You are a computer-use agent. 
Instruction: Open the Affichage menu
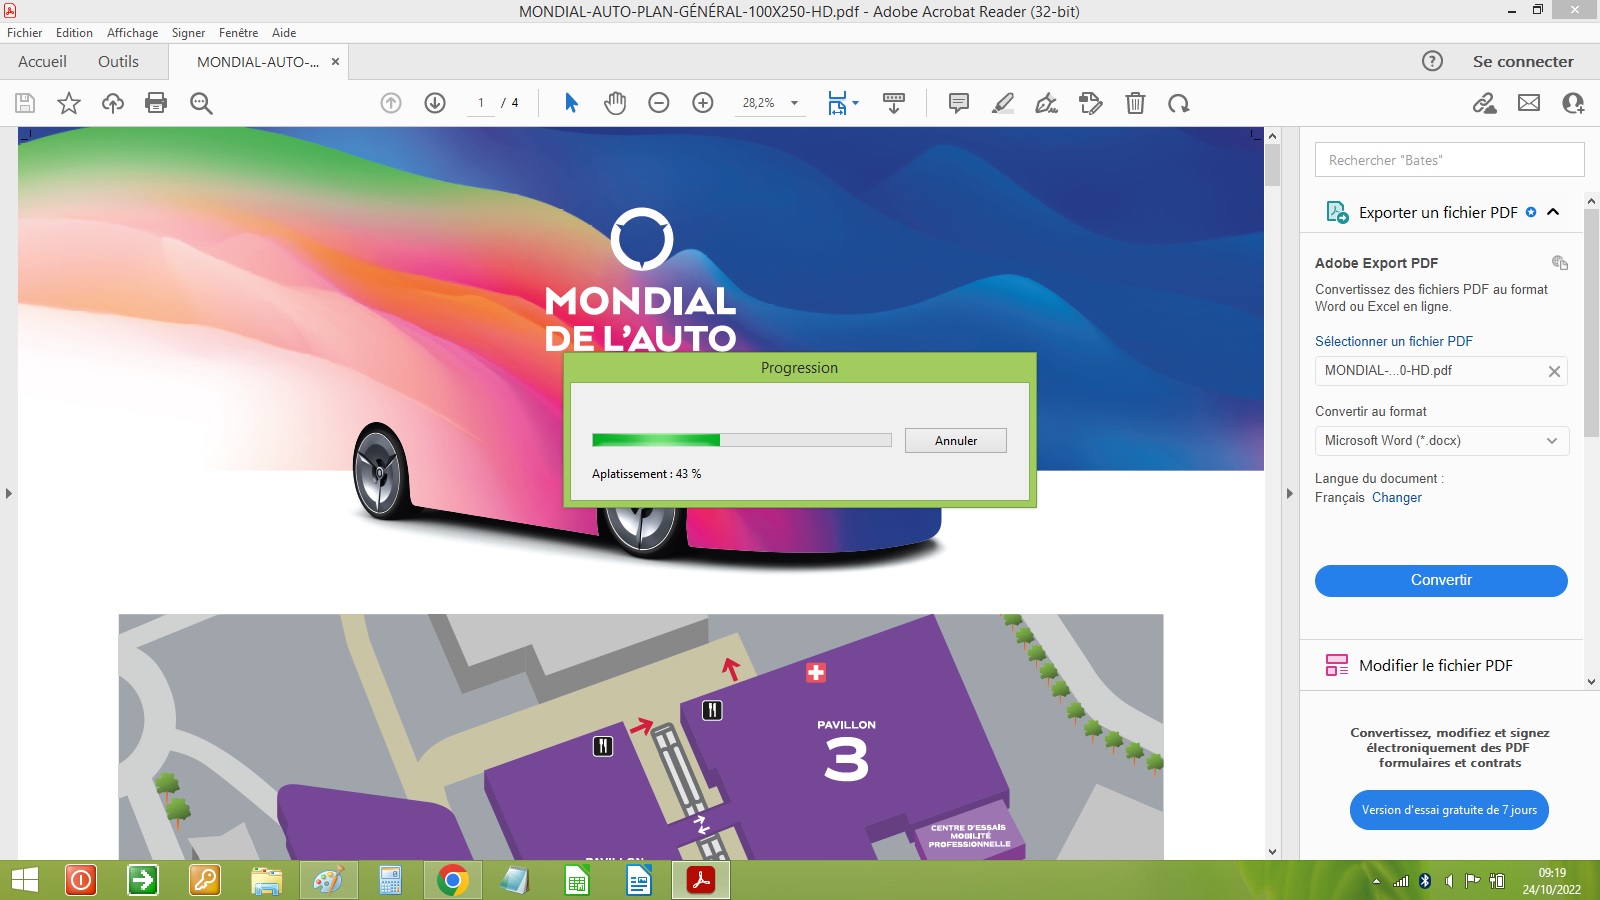click(x=132, y=33)
